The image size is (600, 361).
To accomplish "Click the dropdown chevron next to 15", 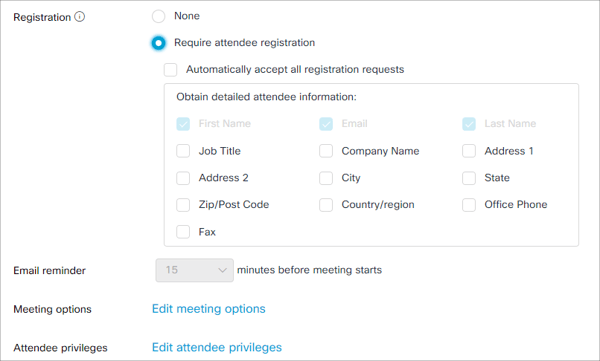I will 222,270.
